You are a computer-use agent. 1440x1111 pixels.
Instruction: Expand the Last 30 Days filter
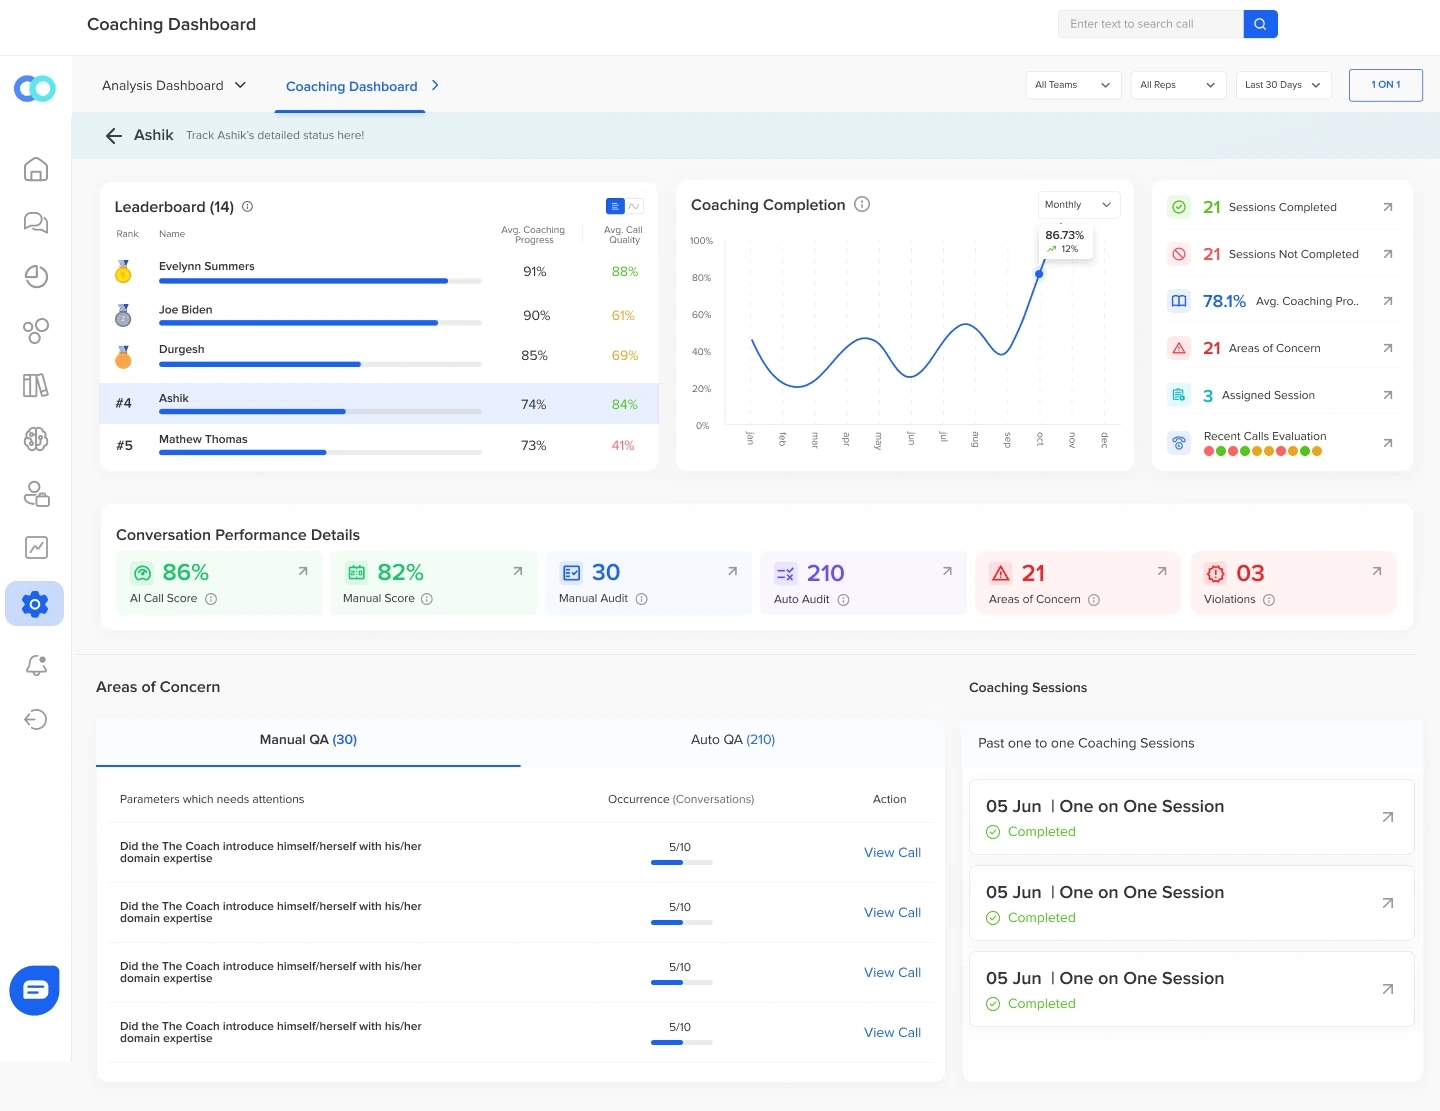tap(1282, 85)
